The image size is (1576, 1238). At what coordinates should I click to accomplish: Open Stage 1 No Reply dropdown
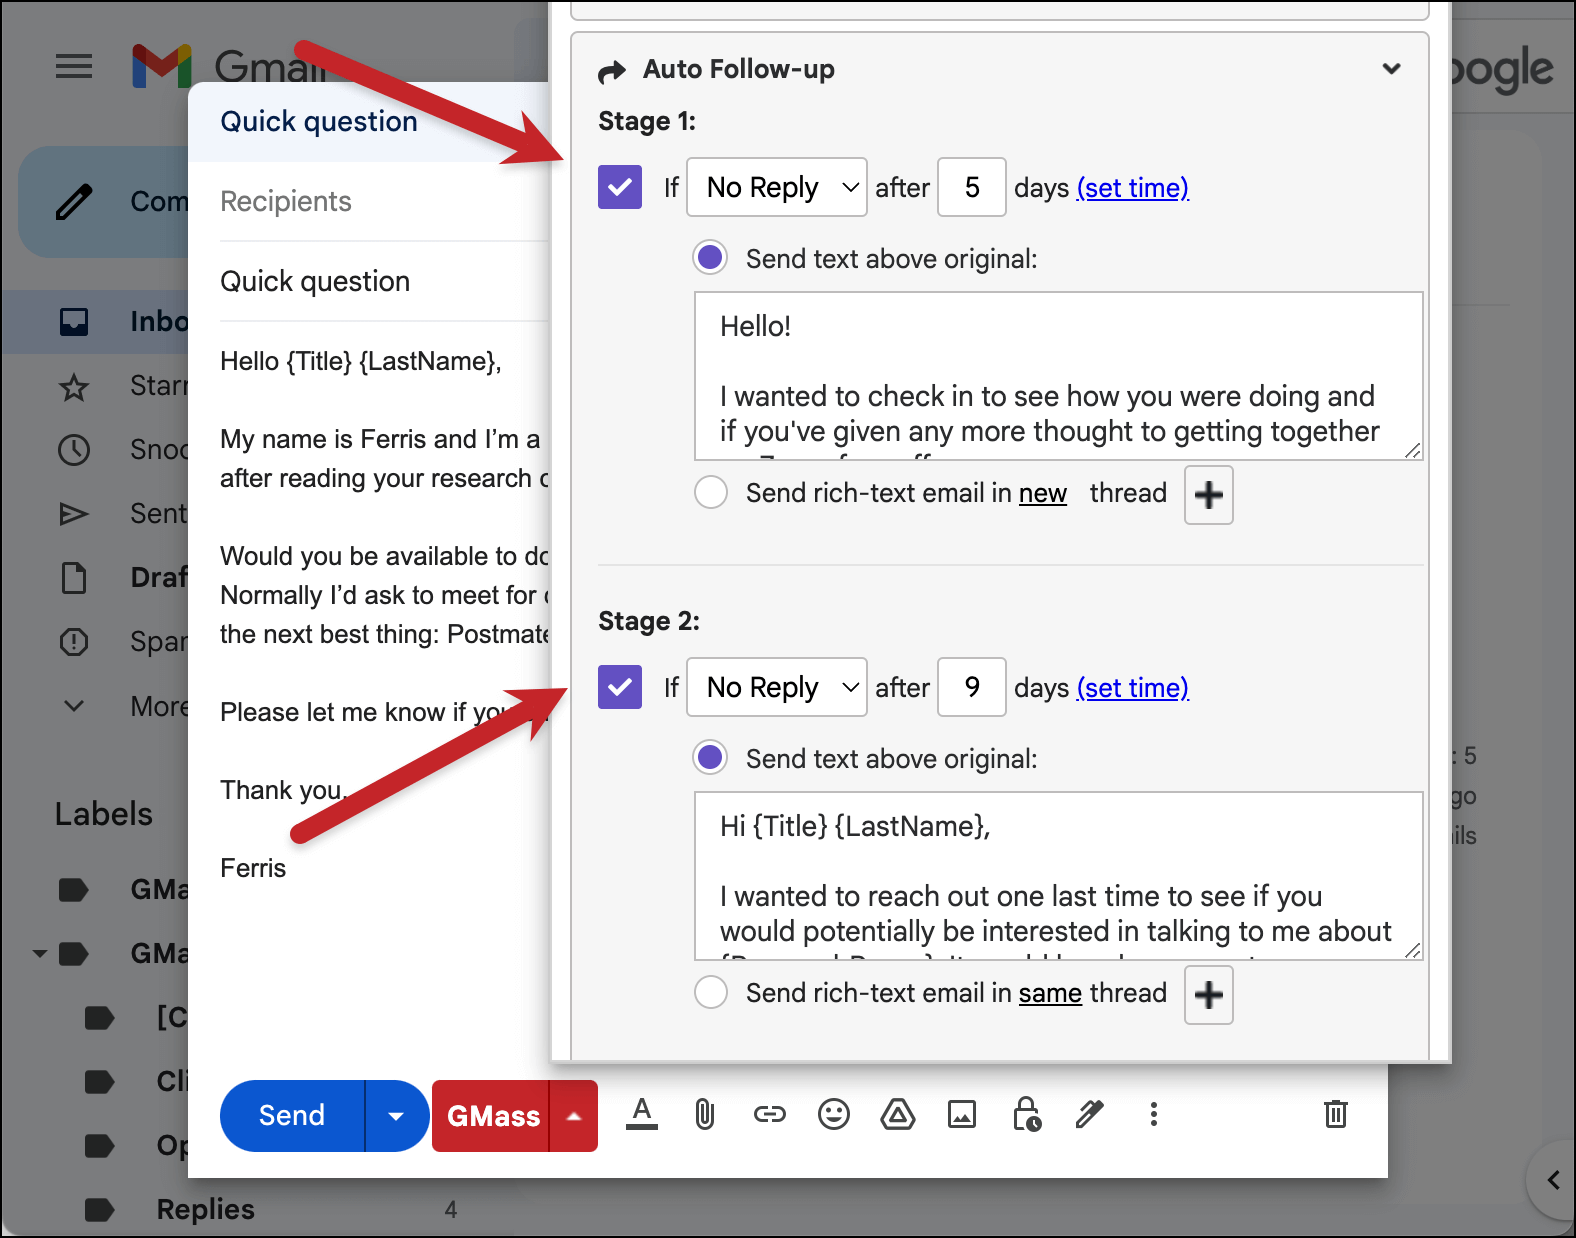click(777, 187)
